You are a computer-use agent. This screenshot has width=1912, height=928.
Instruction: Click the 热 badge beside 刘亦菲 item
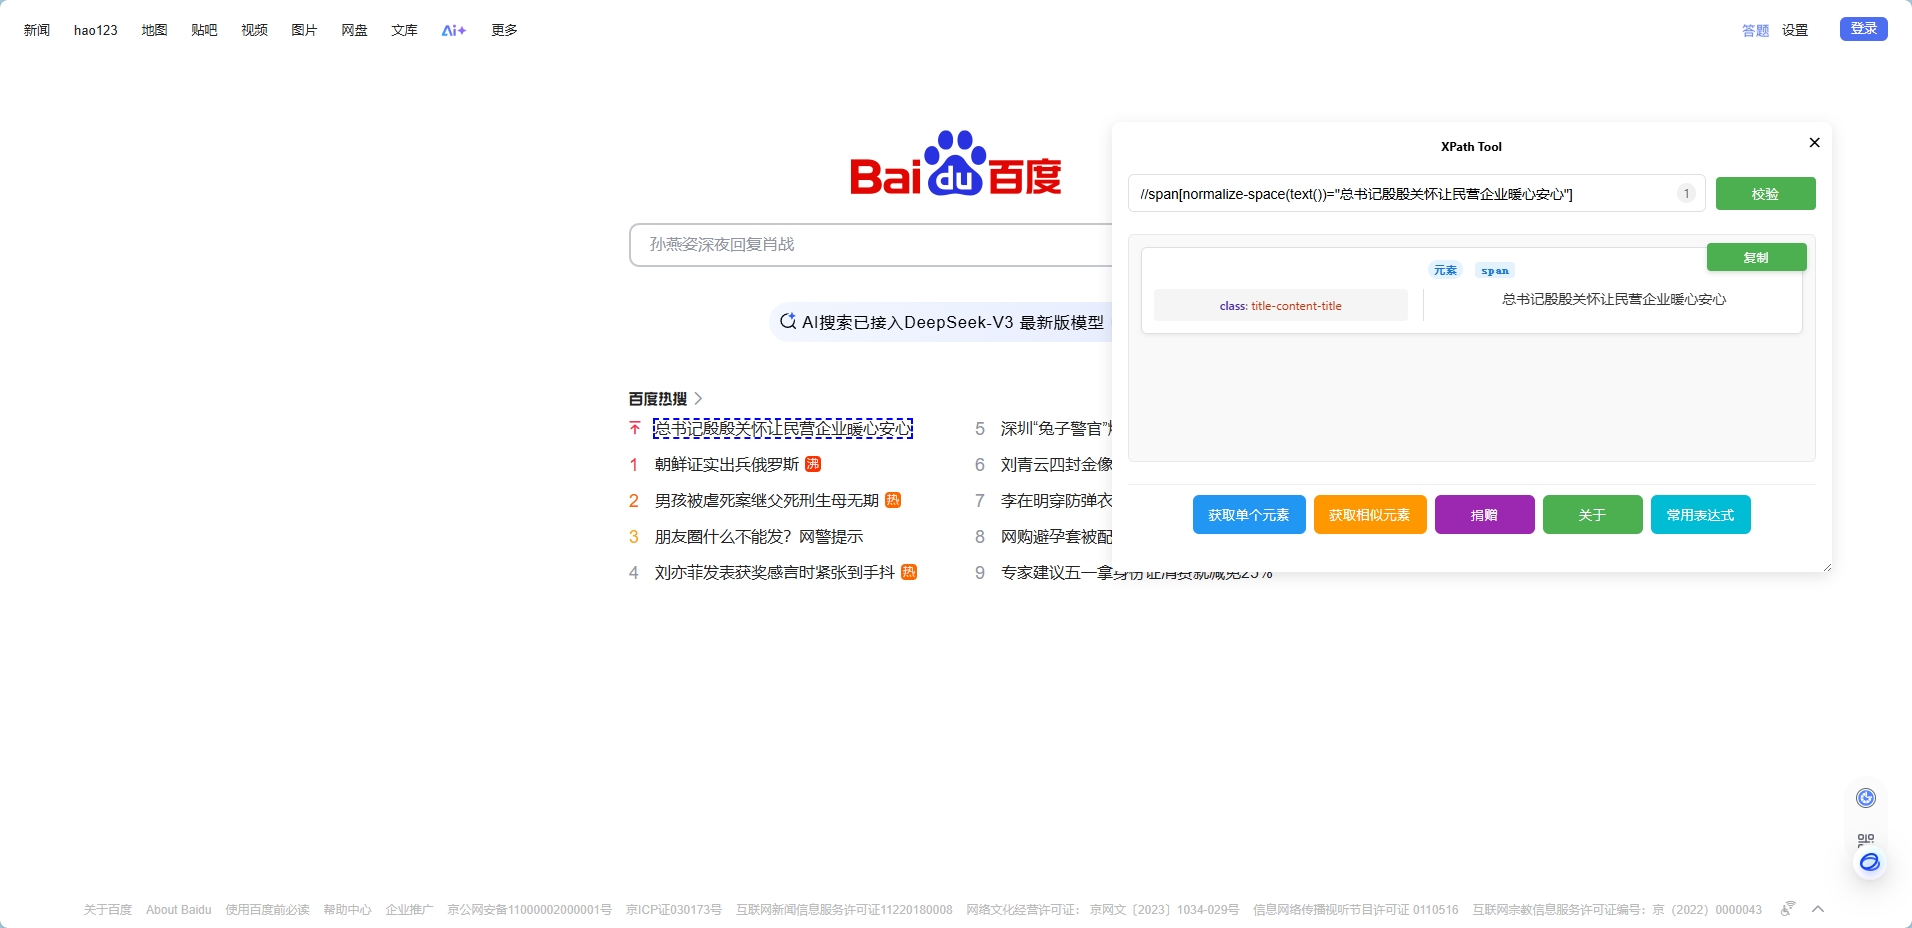click(909, 572)
